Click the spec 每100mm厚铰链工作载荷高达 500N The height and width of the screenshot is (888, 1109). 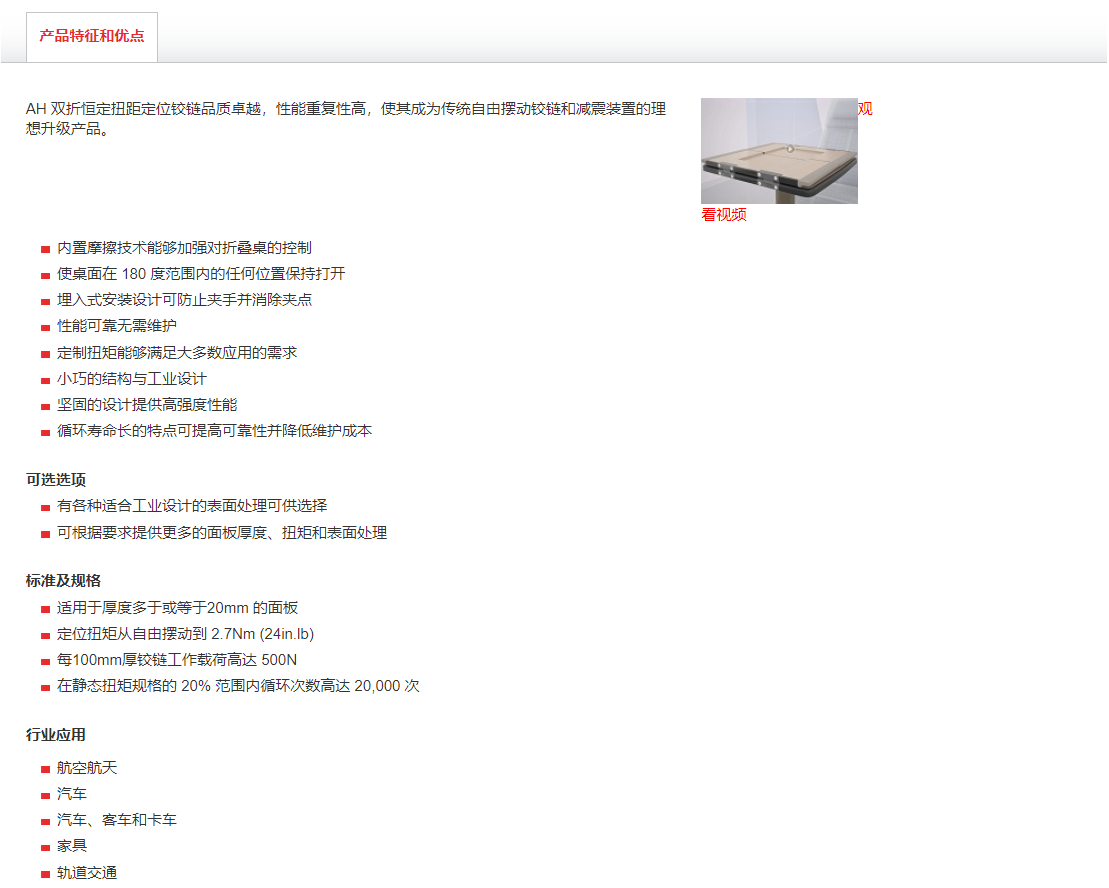pyautogui.click(x=177, y=660)
